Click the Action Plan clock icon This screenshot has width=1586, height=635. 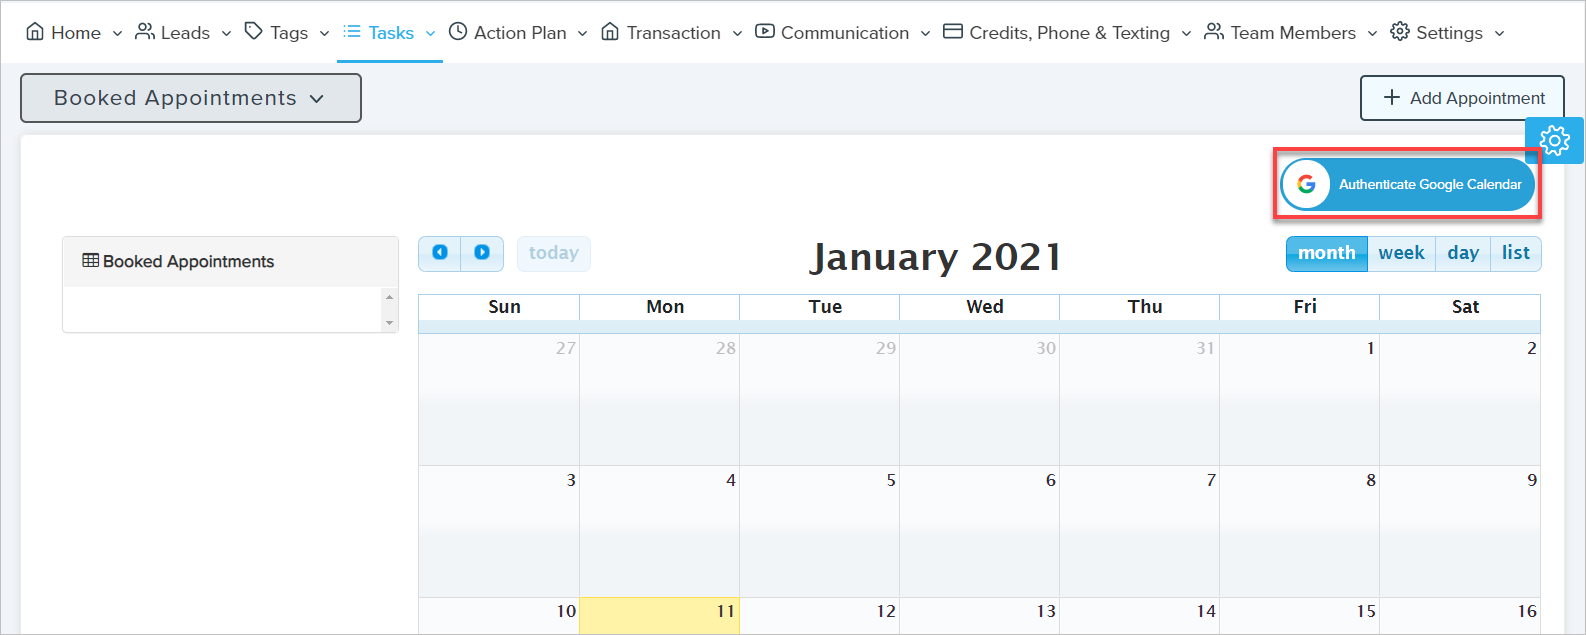click(458, 32)
